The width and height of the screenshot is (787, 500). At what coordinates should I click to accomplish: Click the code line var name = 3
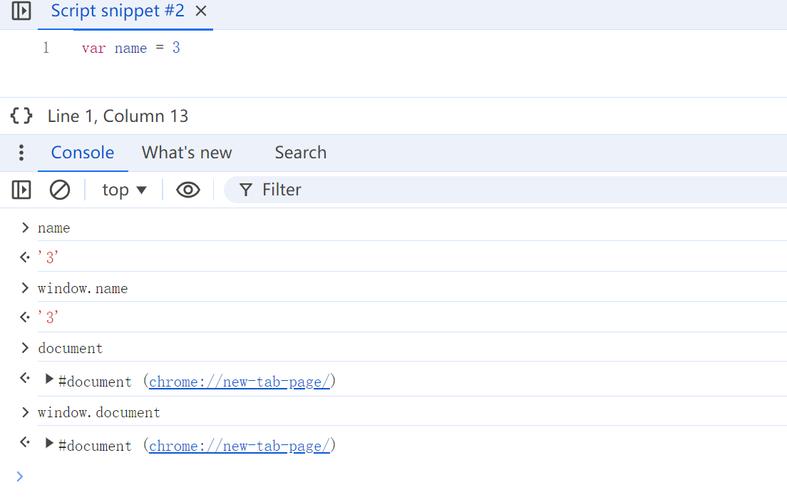[131, 48]
